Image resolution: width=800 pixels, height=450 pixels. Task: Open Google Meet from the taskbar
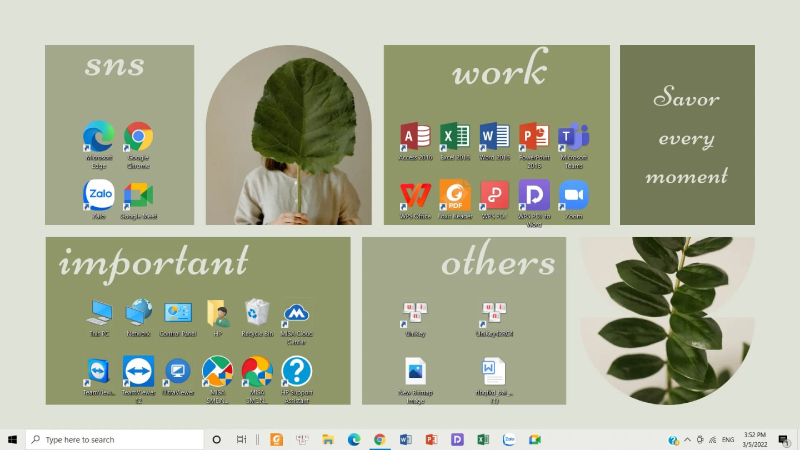coord(535,439)
